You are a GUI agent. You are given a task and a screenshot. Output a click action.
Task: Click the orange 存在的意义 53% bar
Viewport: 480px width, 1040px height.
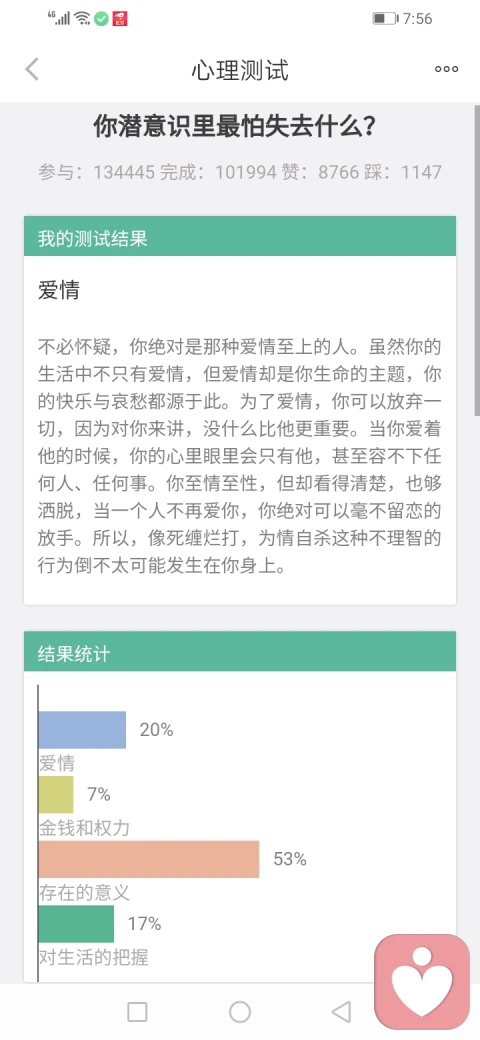tap(149, 860)
